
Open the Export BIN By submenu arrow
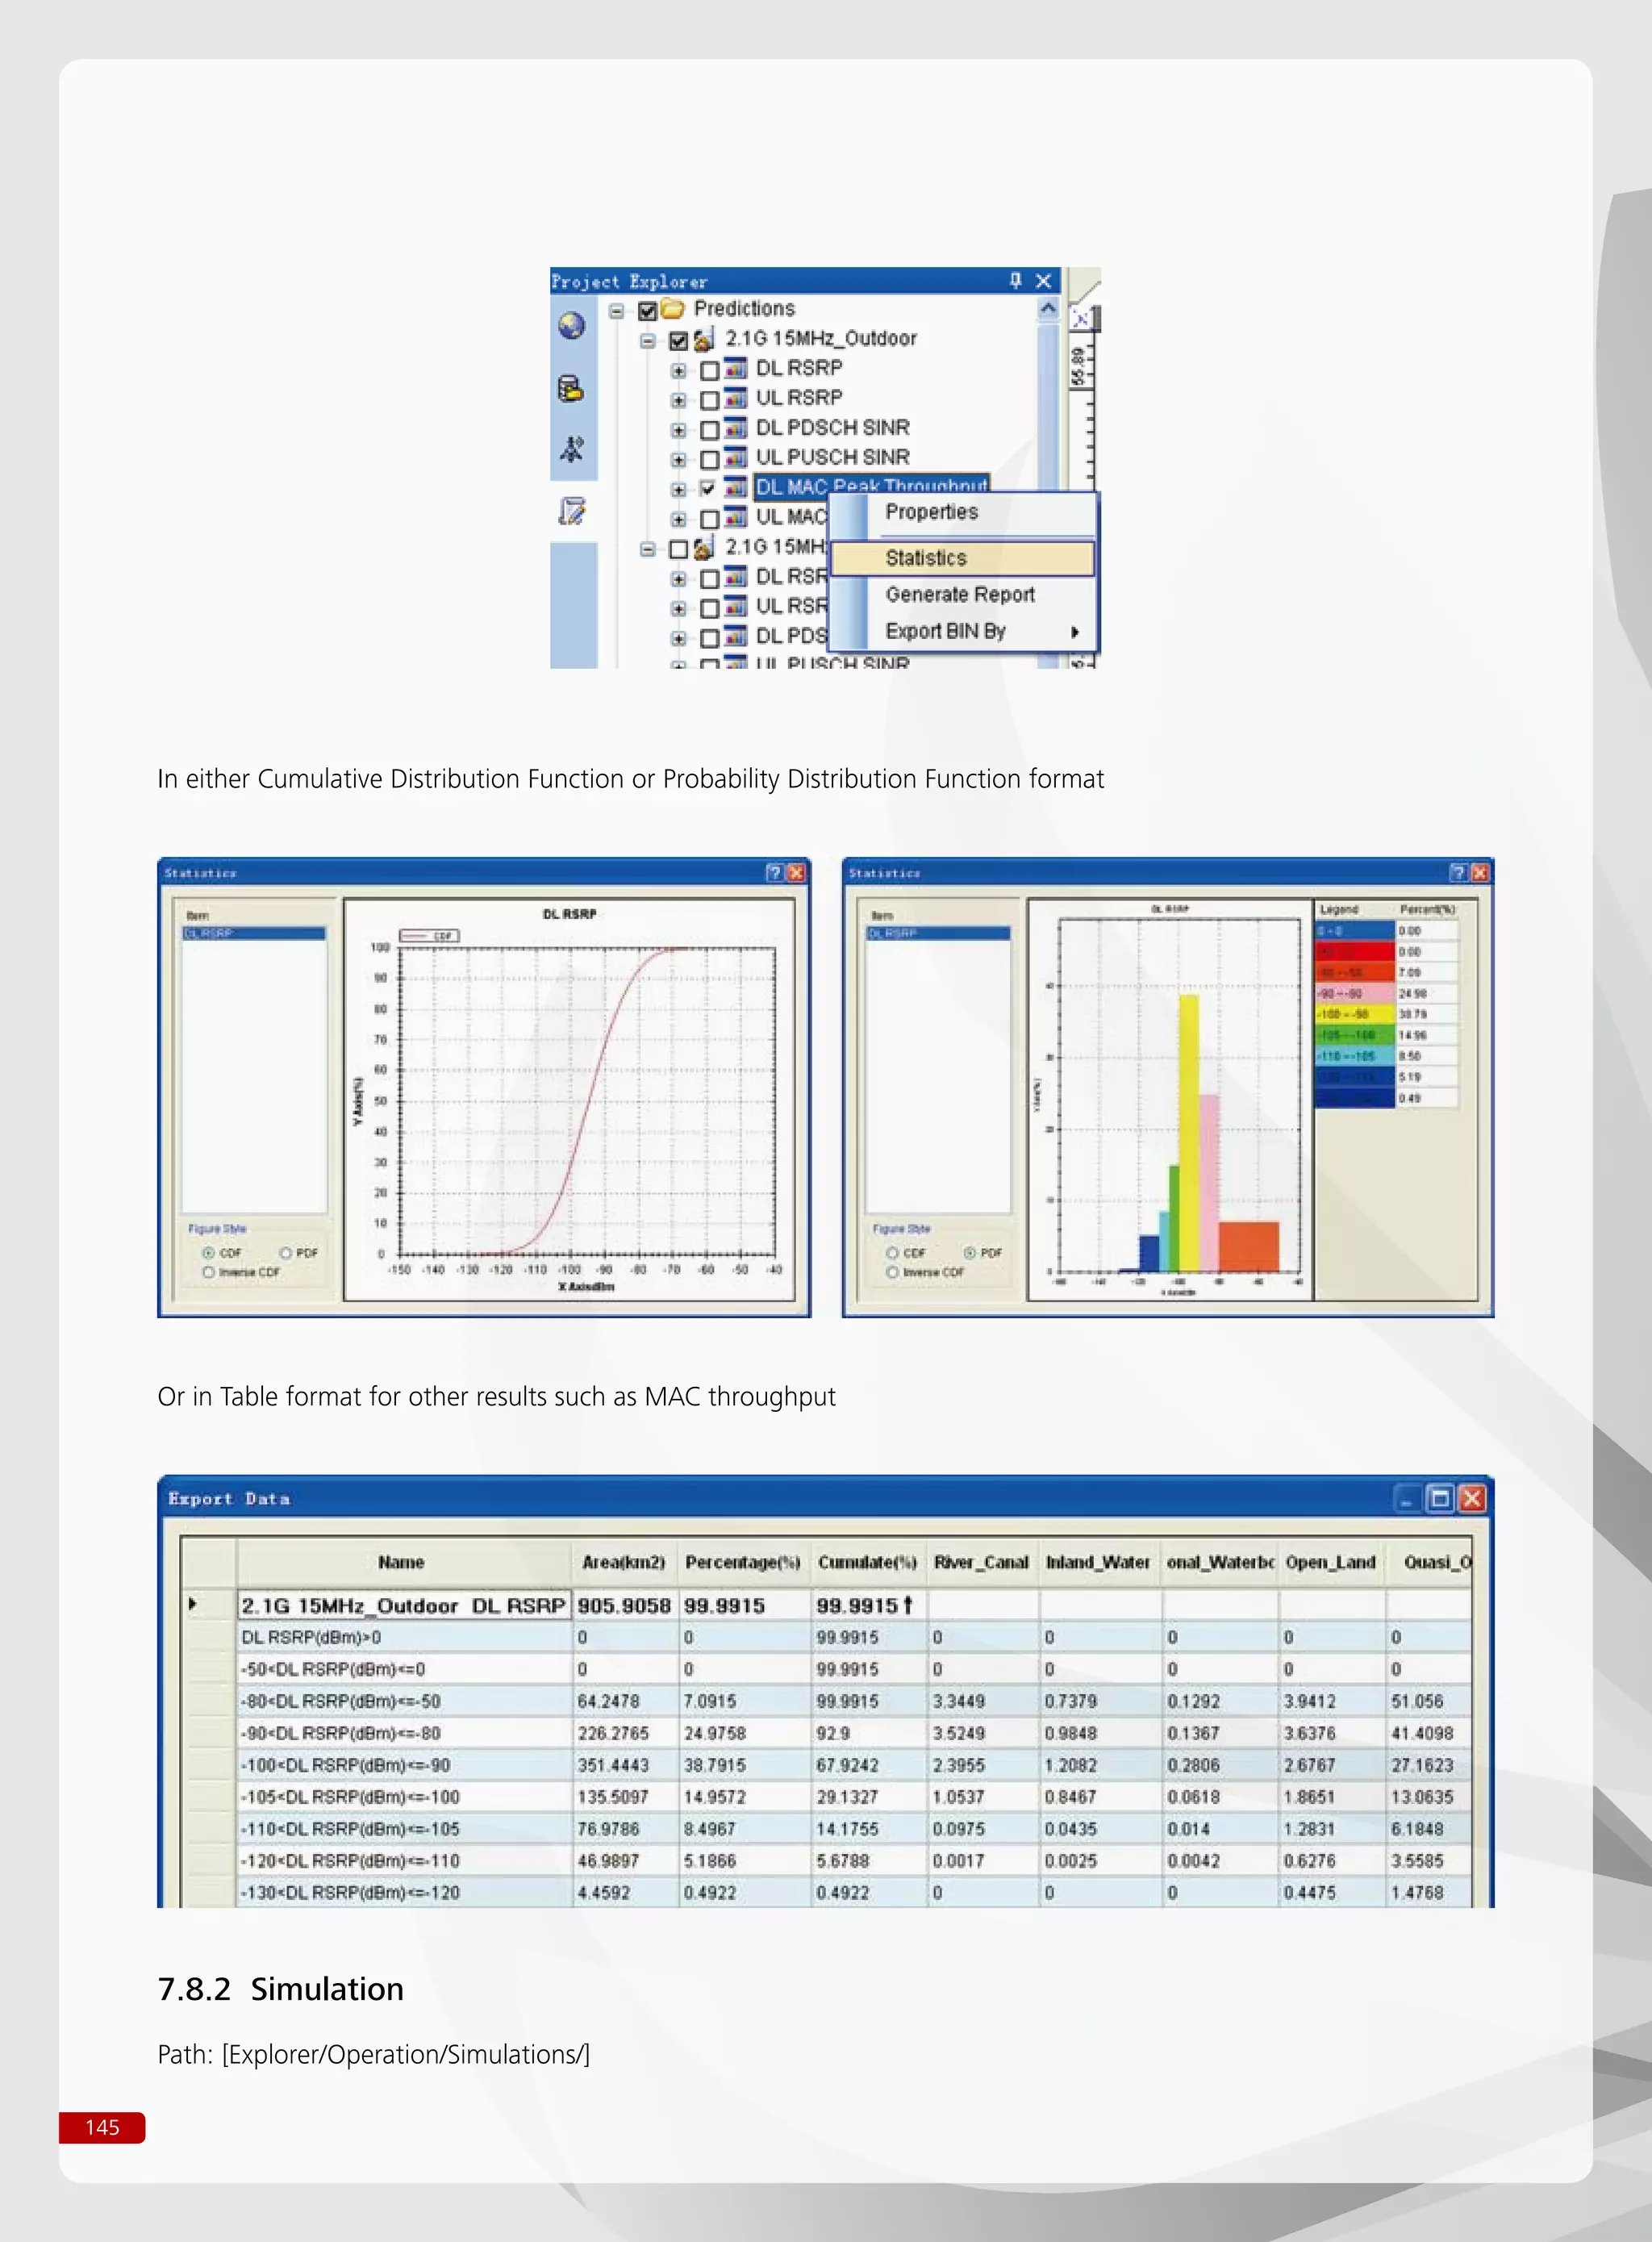pyautogui.click(x=1075, y=632)
